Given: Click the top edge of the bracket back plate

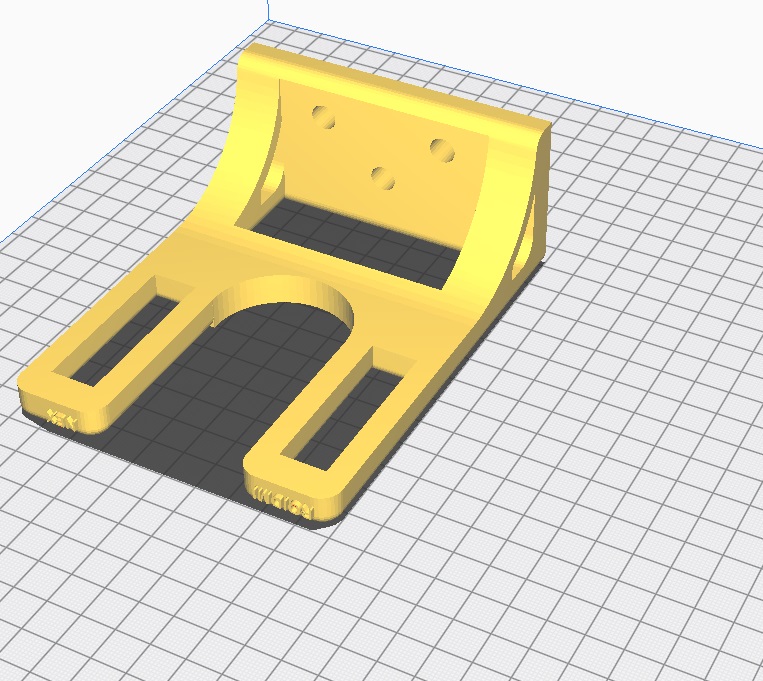Looking at the screenshot, I should (400, 80).
